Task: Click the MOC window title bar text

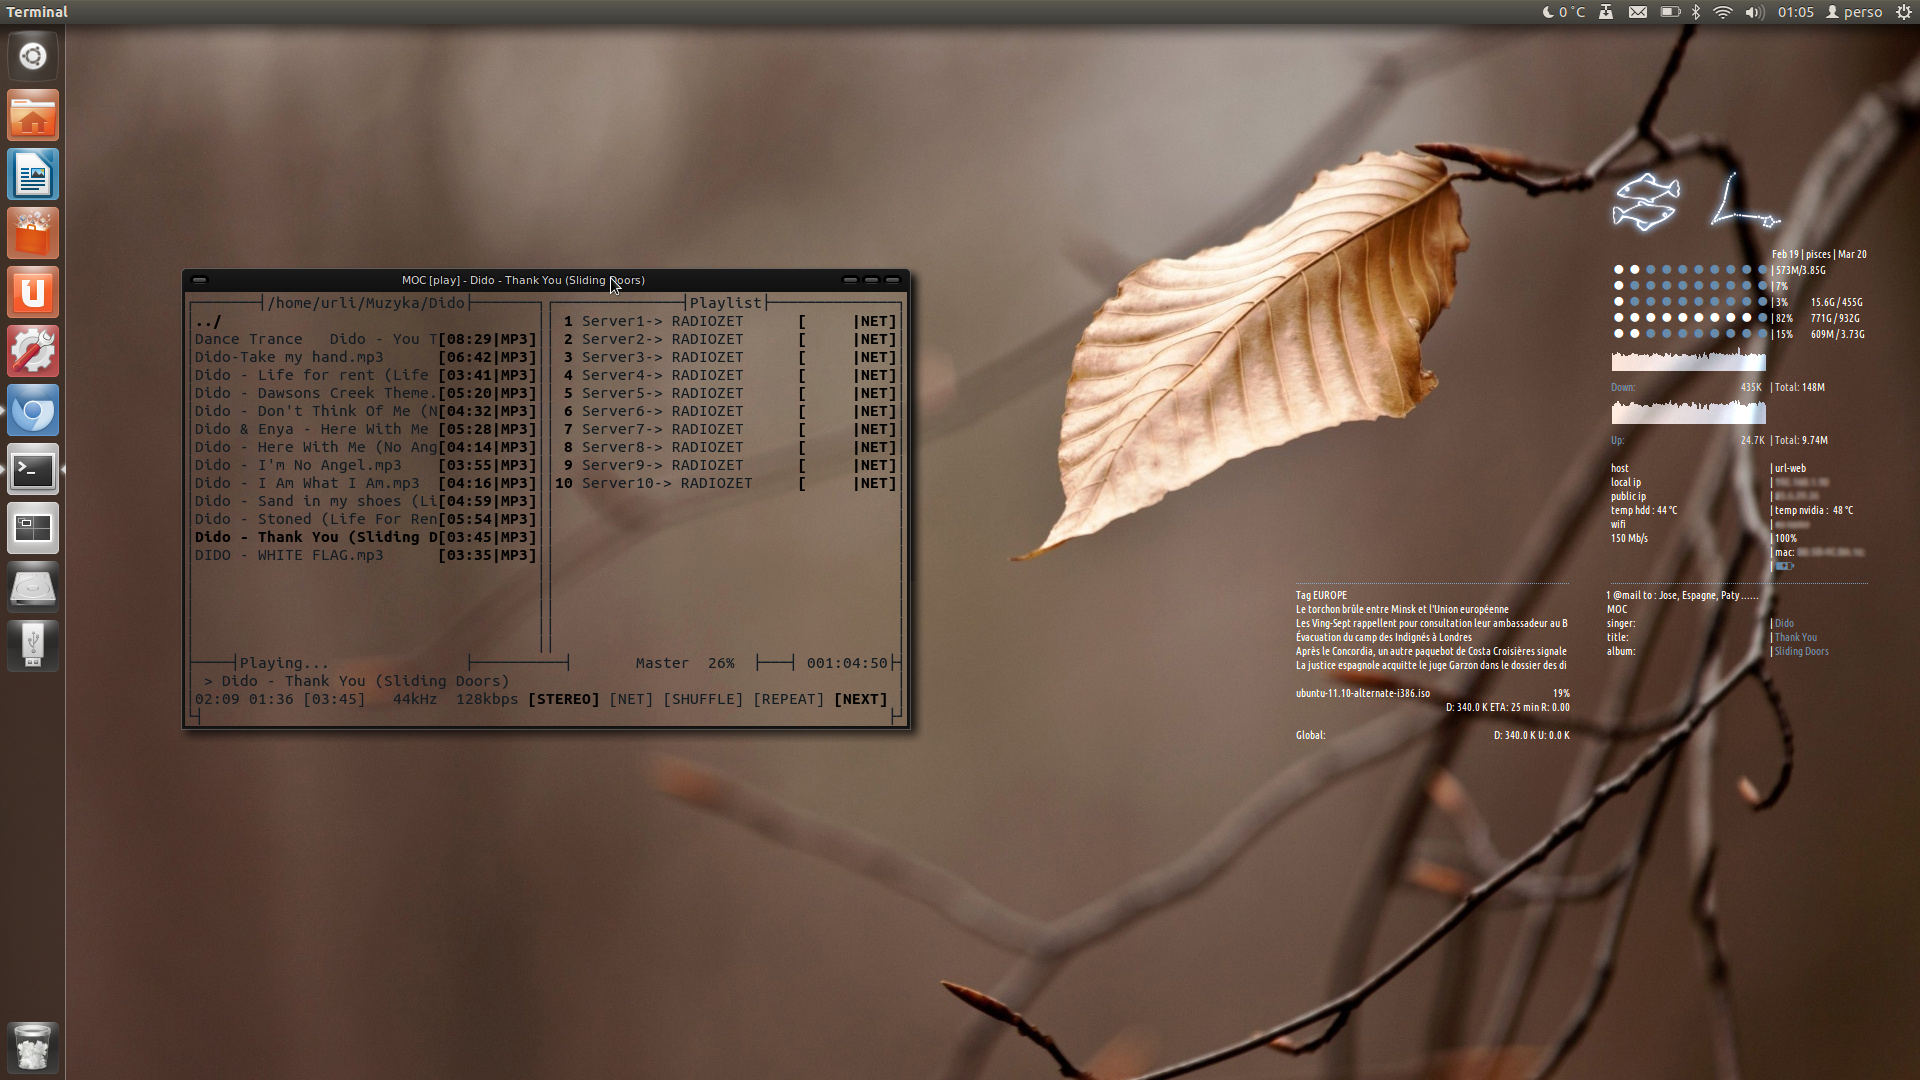Action: [523, 280]
